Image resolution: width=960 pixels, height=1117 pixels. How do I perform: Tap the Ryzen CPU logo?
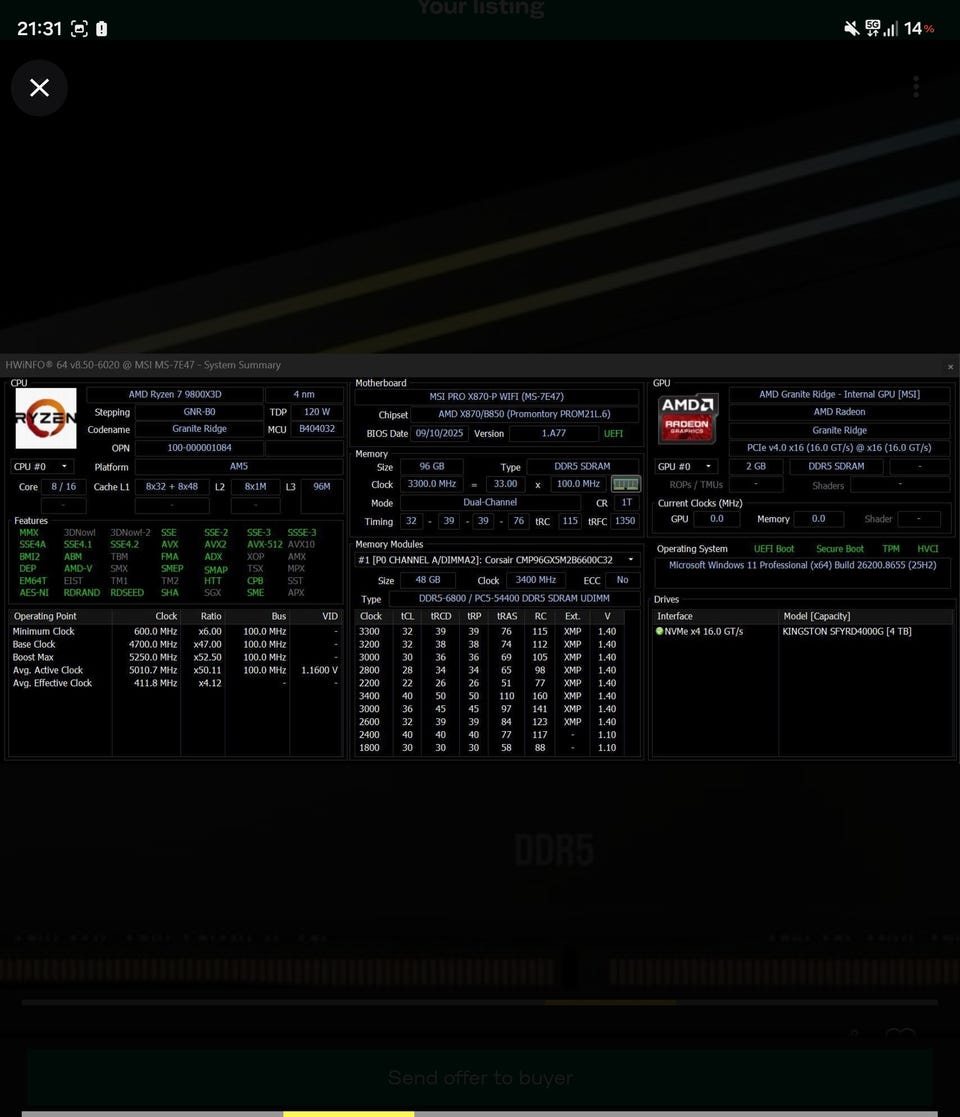coord(46,418)
